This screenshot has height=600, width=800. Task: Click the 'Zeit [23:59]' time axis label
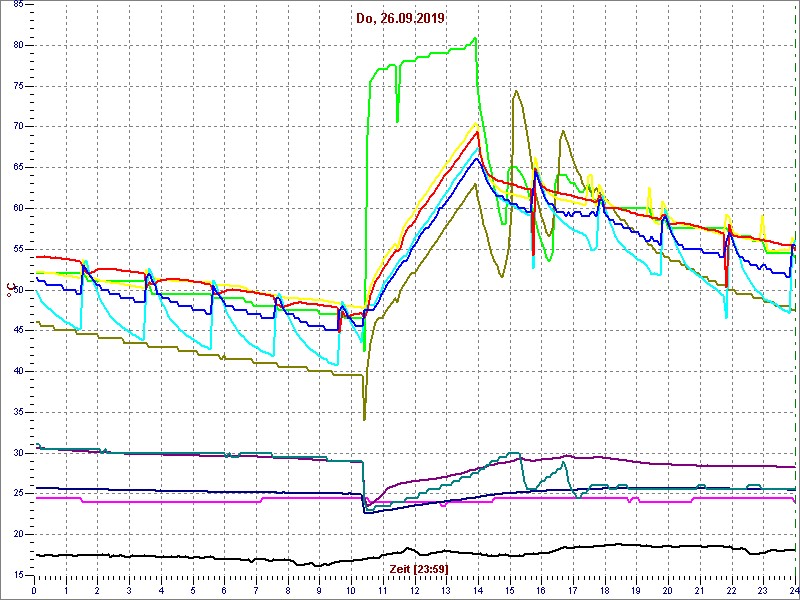coord(419,568)
